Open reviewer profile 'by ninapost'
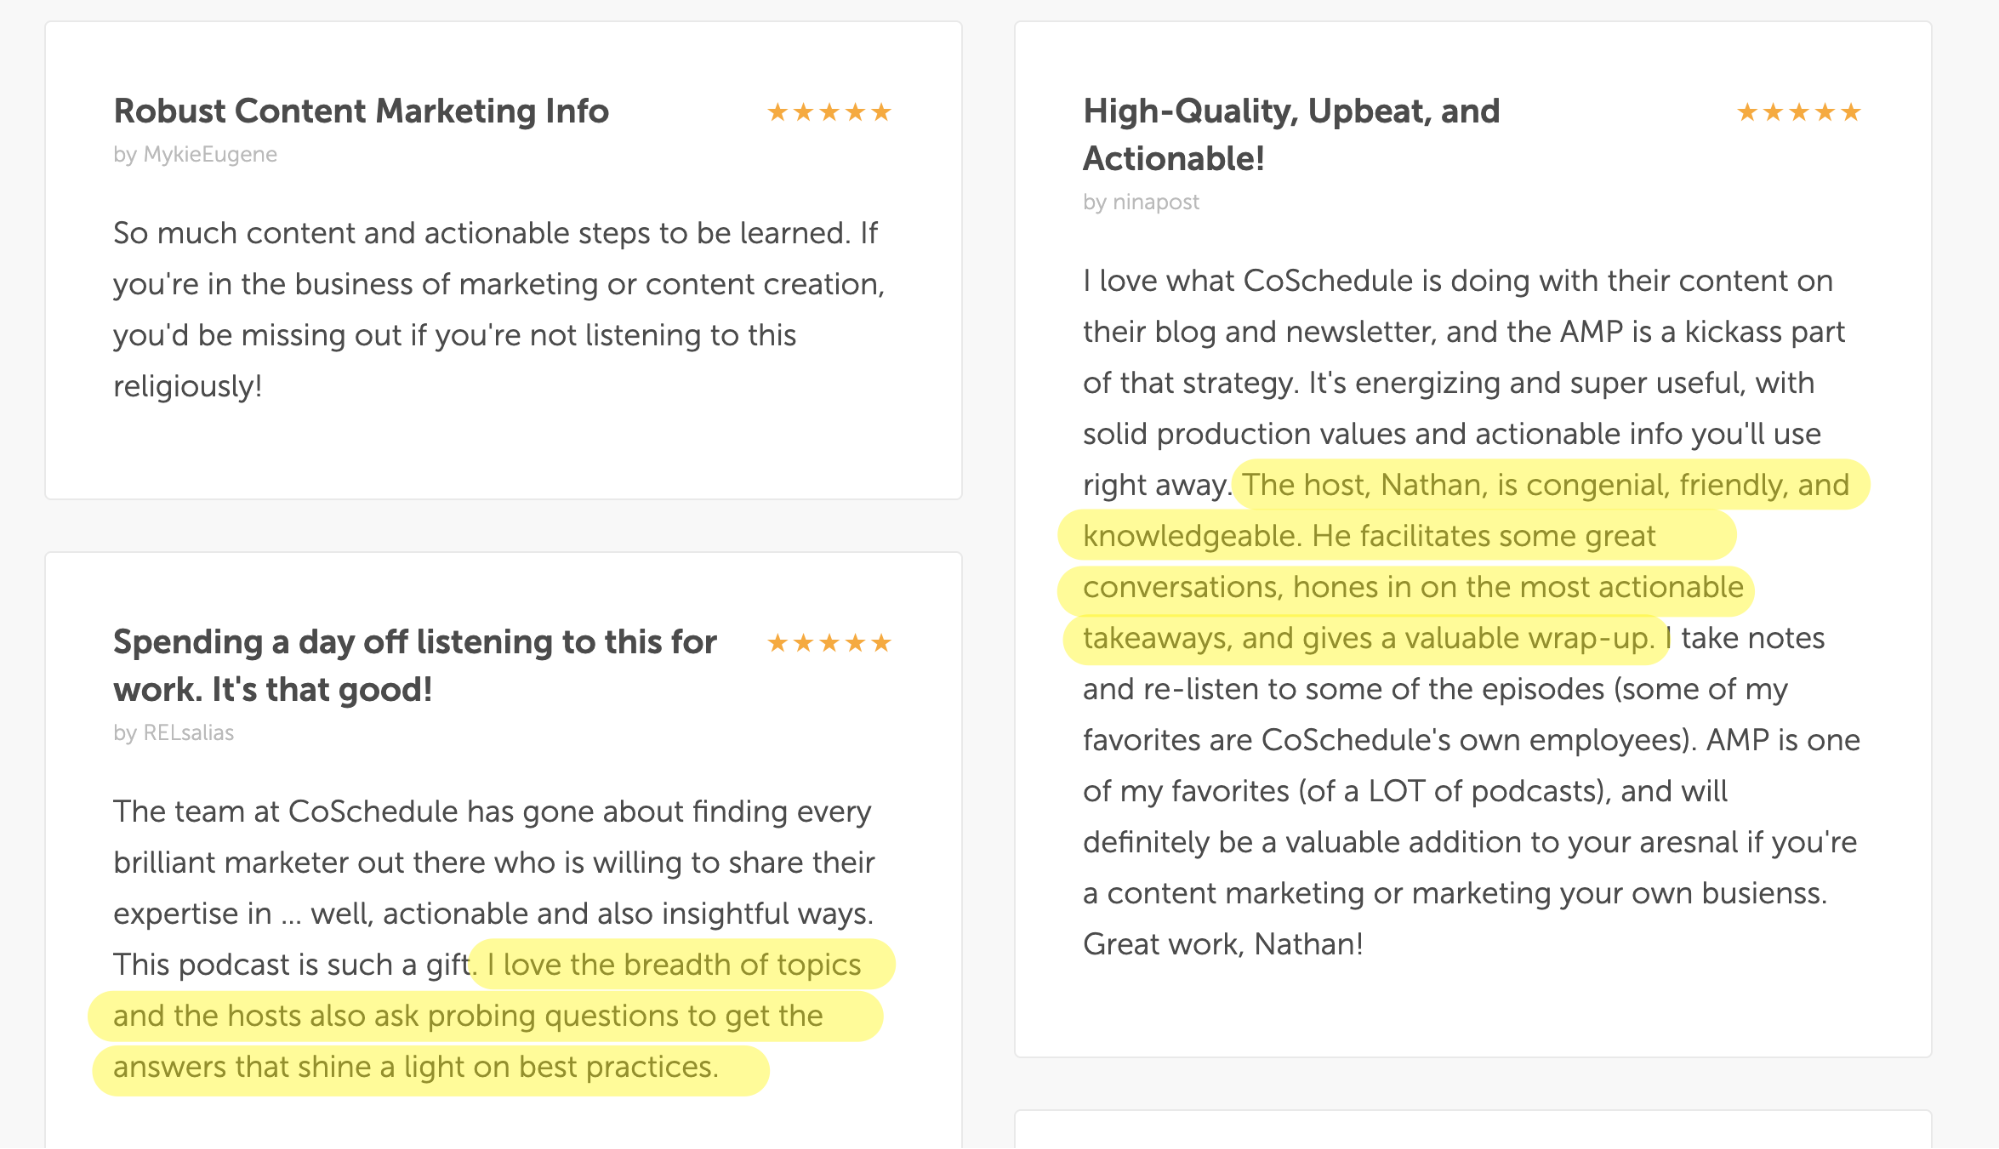 1141,202
